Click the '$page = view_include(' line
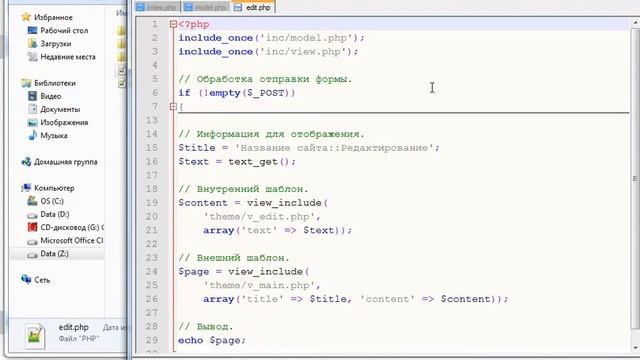Screen dimensions: 640x360 tap(244, 272)
